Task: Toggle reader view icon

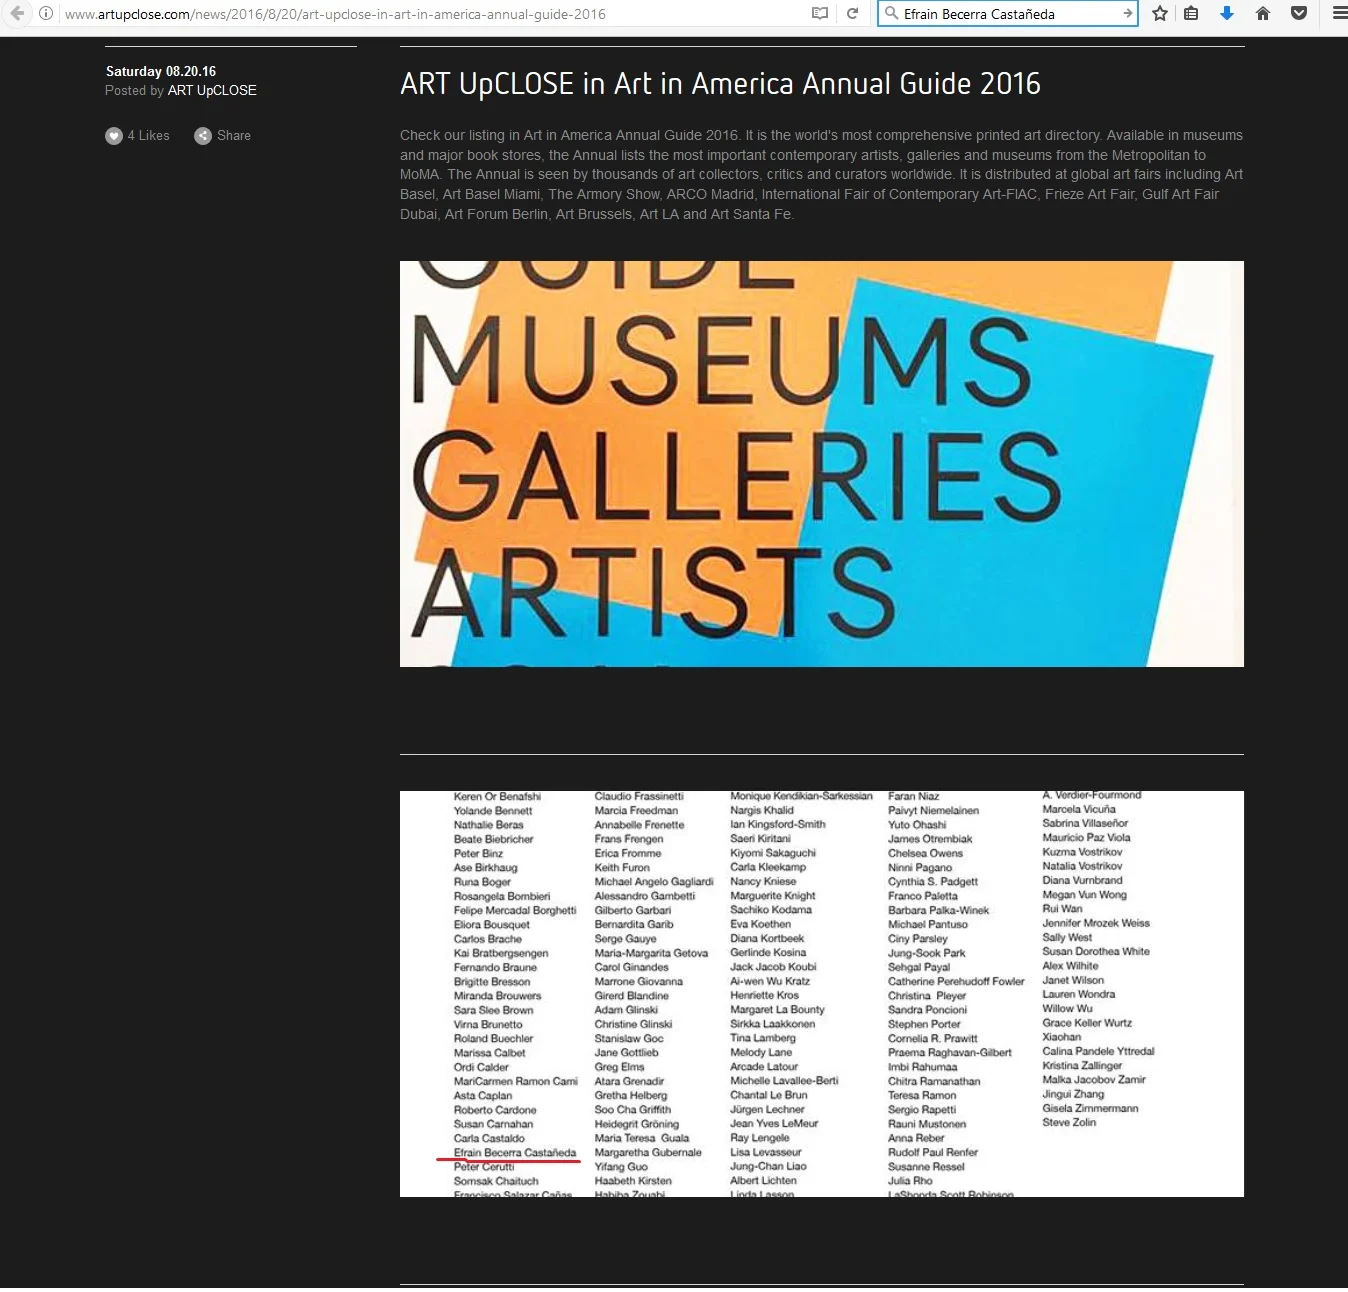Action: (x=820, y=14)
